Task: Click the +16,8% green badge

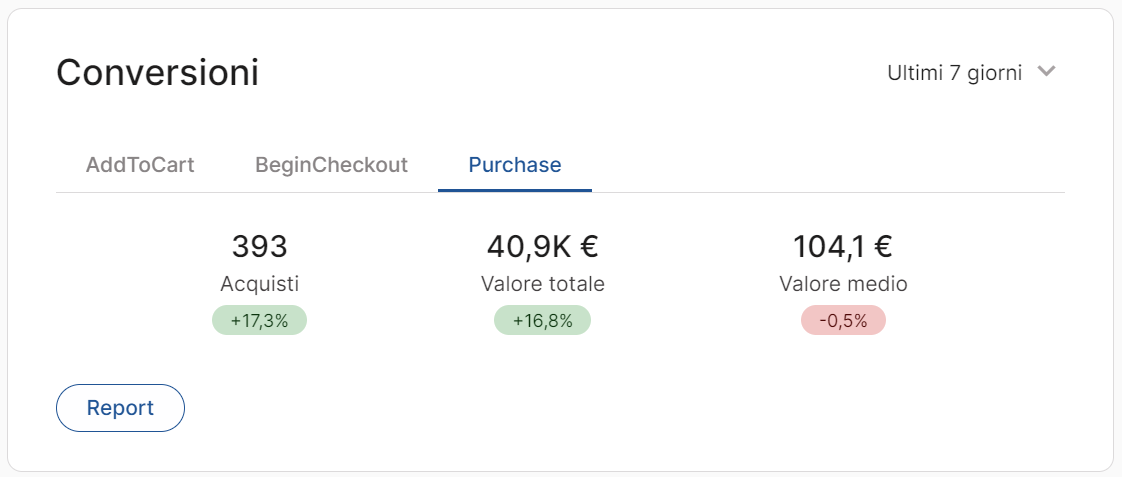Action: click(x=542, y=321)
